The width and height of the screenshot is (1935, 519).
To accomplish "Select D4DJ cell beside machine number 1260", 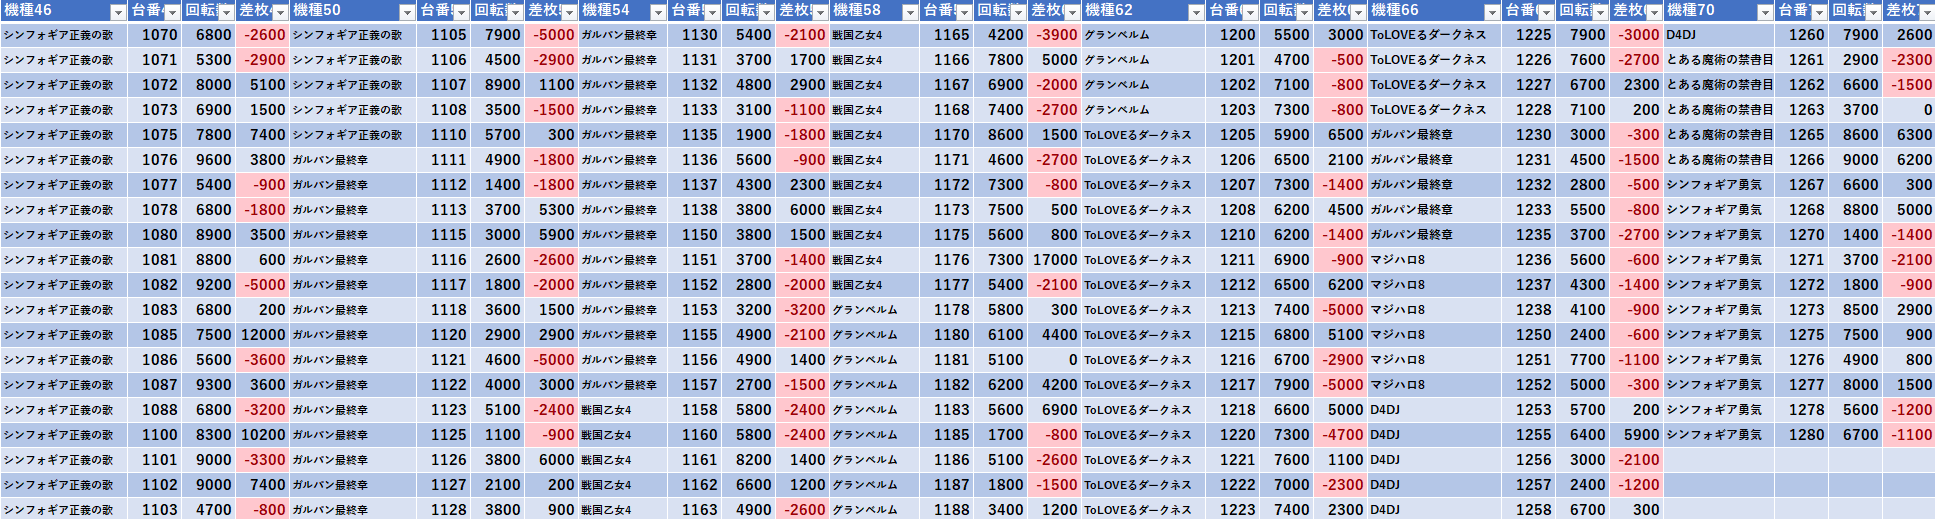I will (x=1719, y=35).
